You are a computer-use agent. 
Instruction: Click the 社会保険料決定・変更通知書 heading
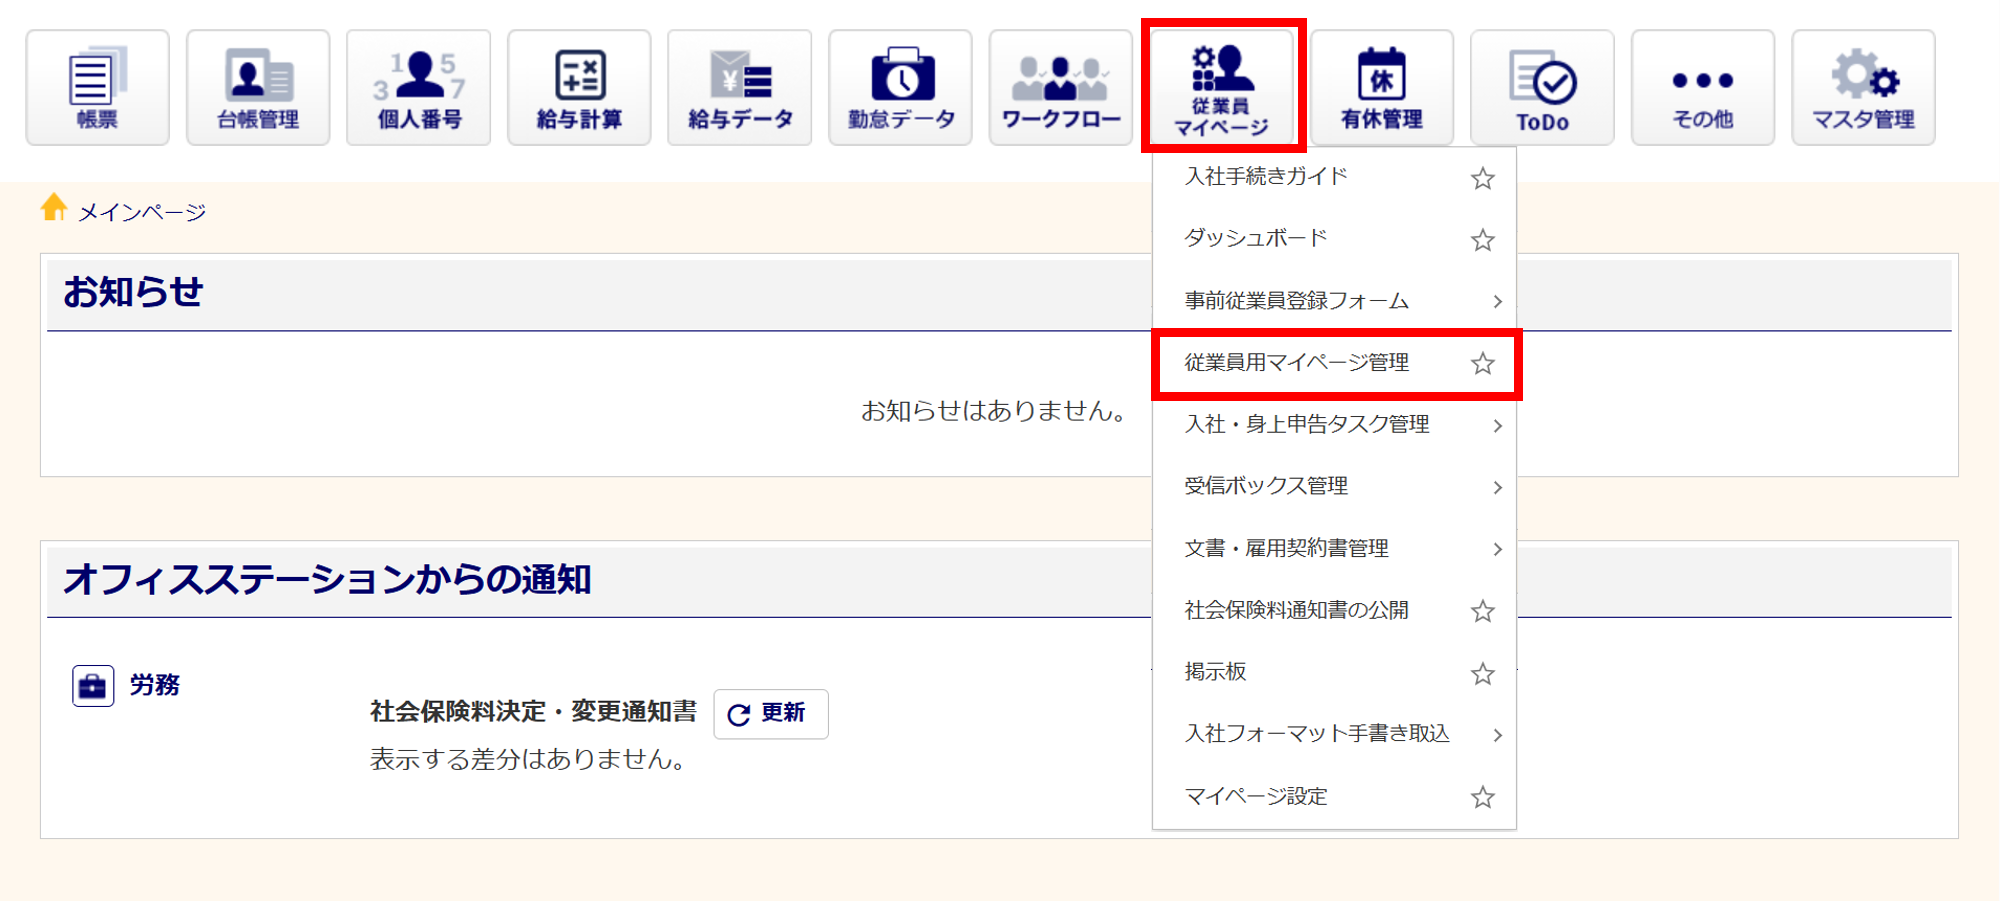[533, 712]
